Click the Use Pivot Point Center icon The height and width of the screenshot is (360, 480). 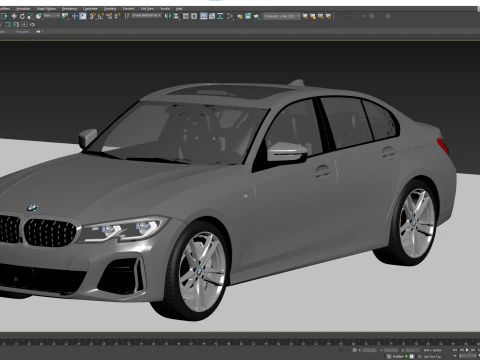pyautogui.click(x=65, y=16)
